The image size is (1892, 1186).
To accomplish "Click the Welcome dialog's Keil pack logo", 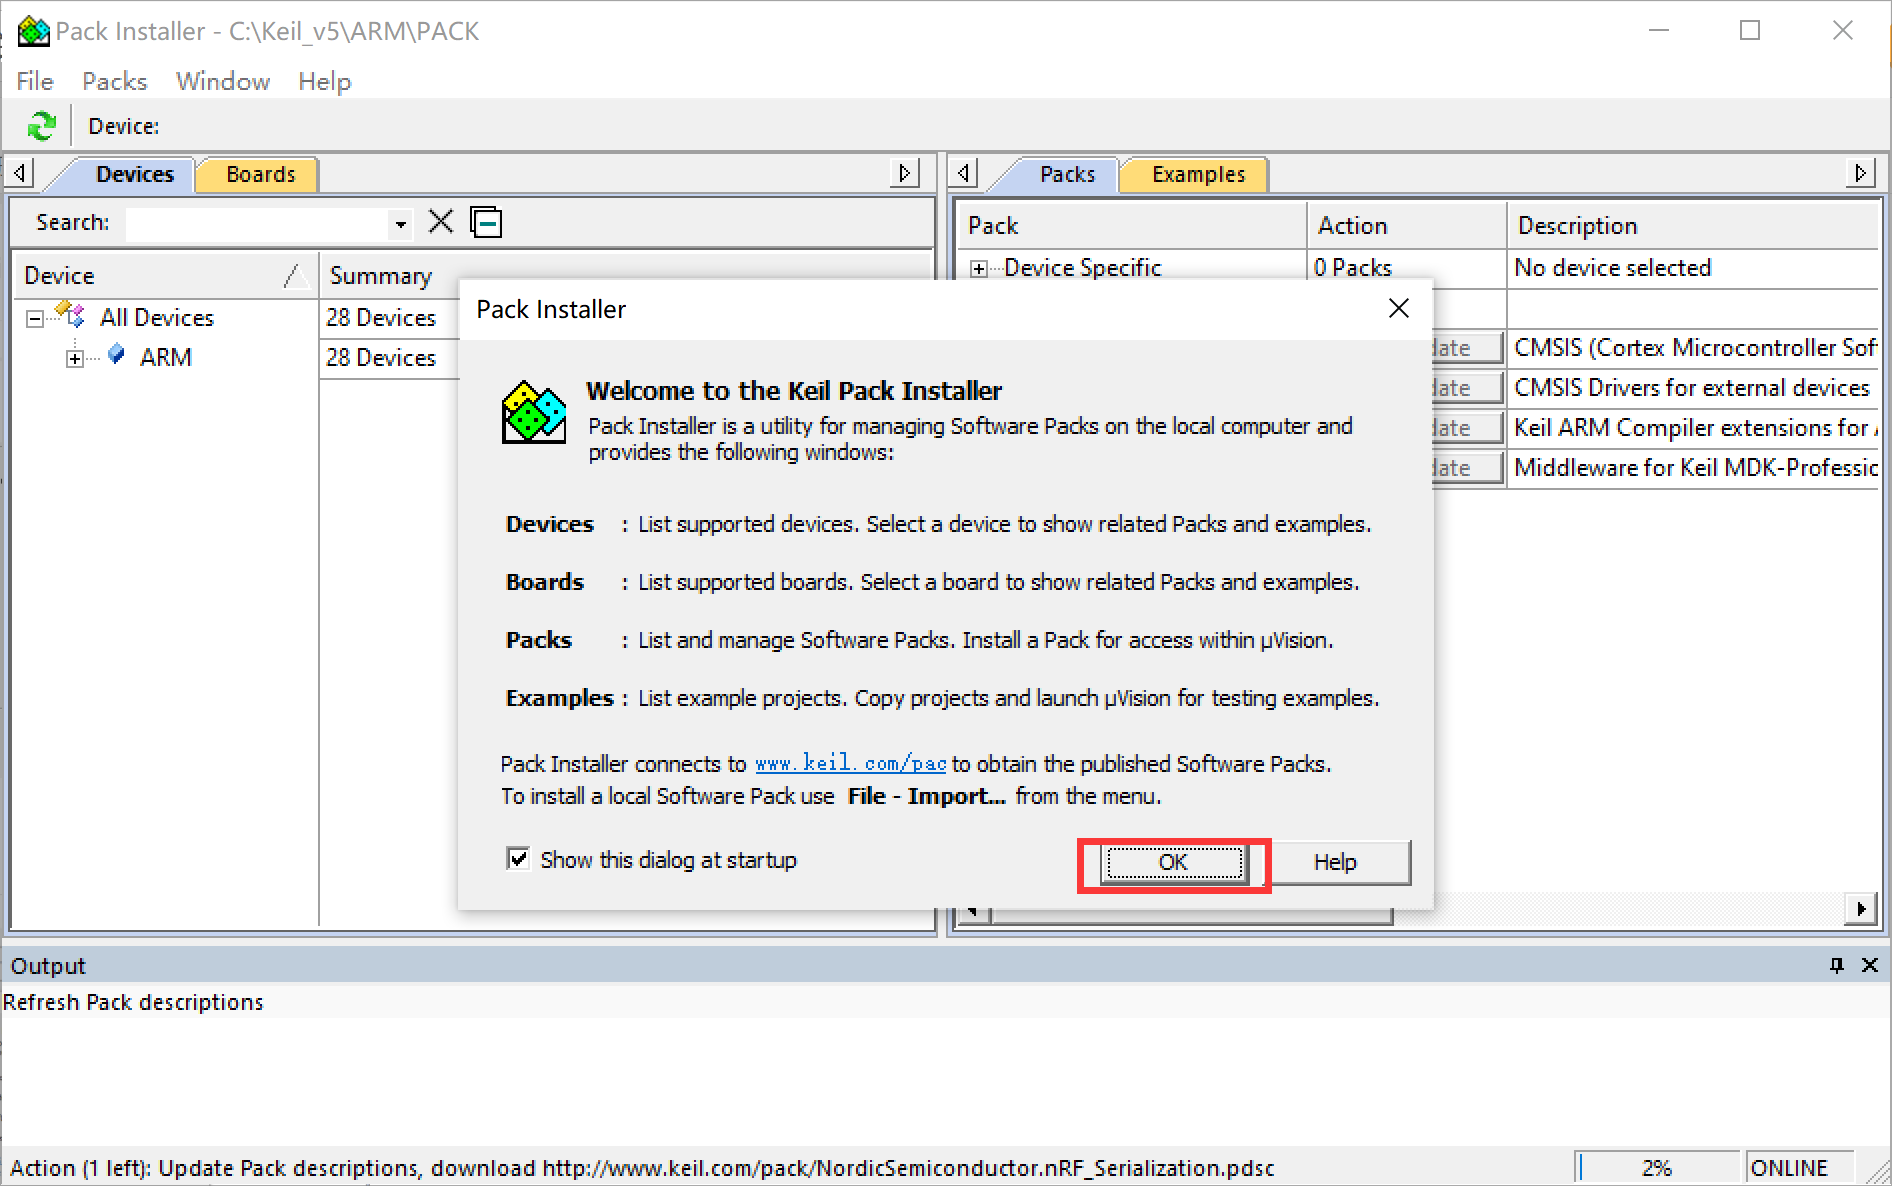I will [534, 412].
